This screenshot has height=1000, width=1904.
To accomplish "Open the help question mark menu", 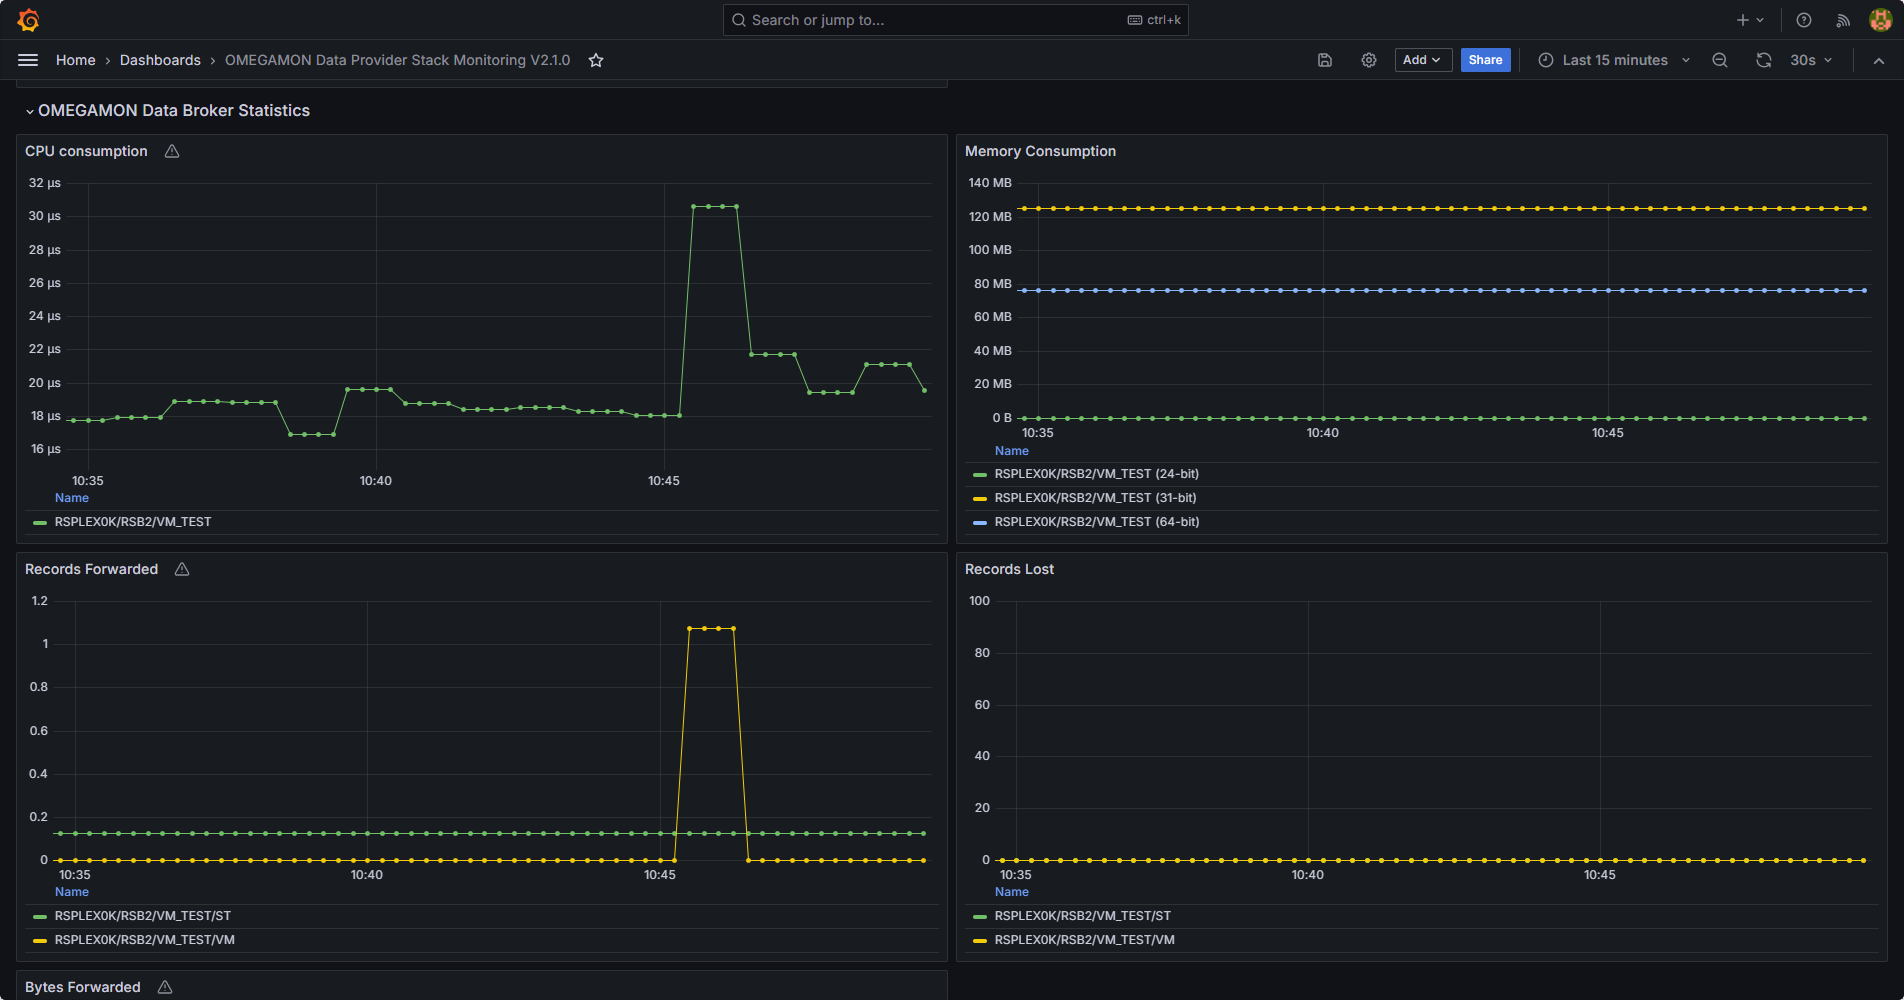I will click(1804, 20).
